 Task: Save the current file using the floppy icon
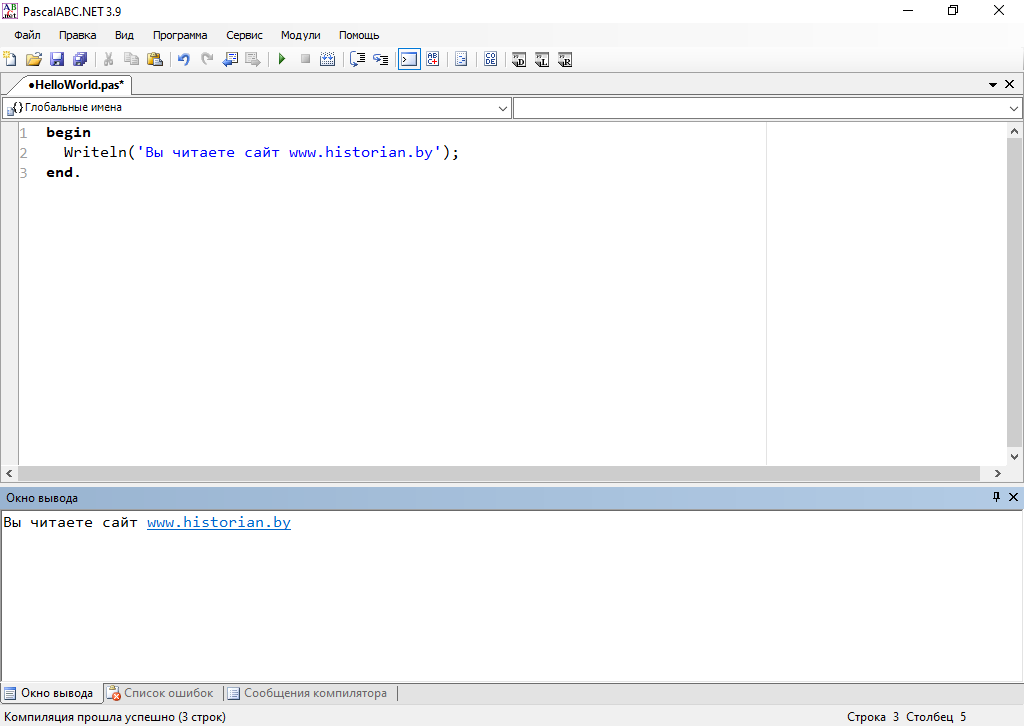point(57,60)
